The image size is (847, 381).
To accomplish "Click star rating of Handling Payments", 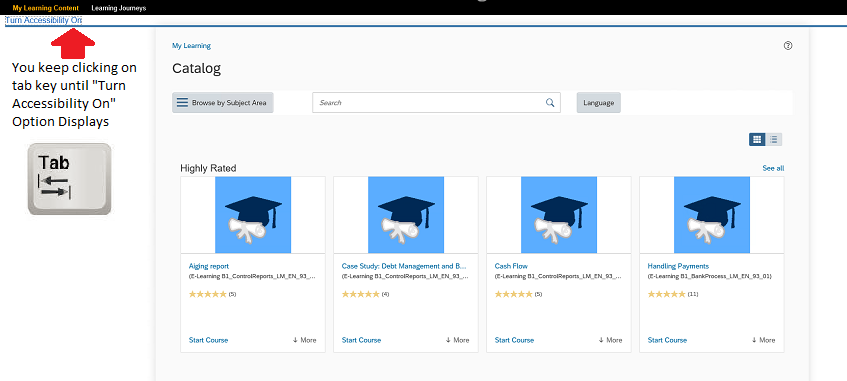I will (666, 295).
